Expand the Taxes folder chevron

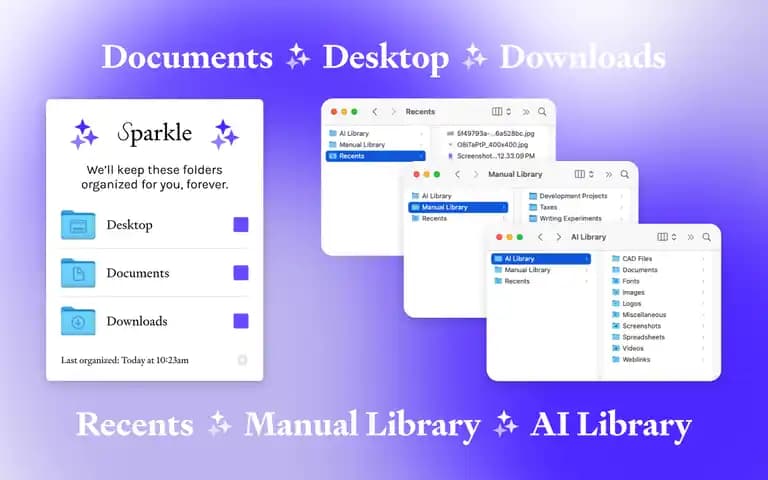click(622, 207)
